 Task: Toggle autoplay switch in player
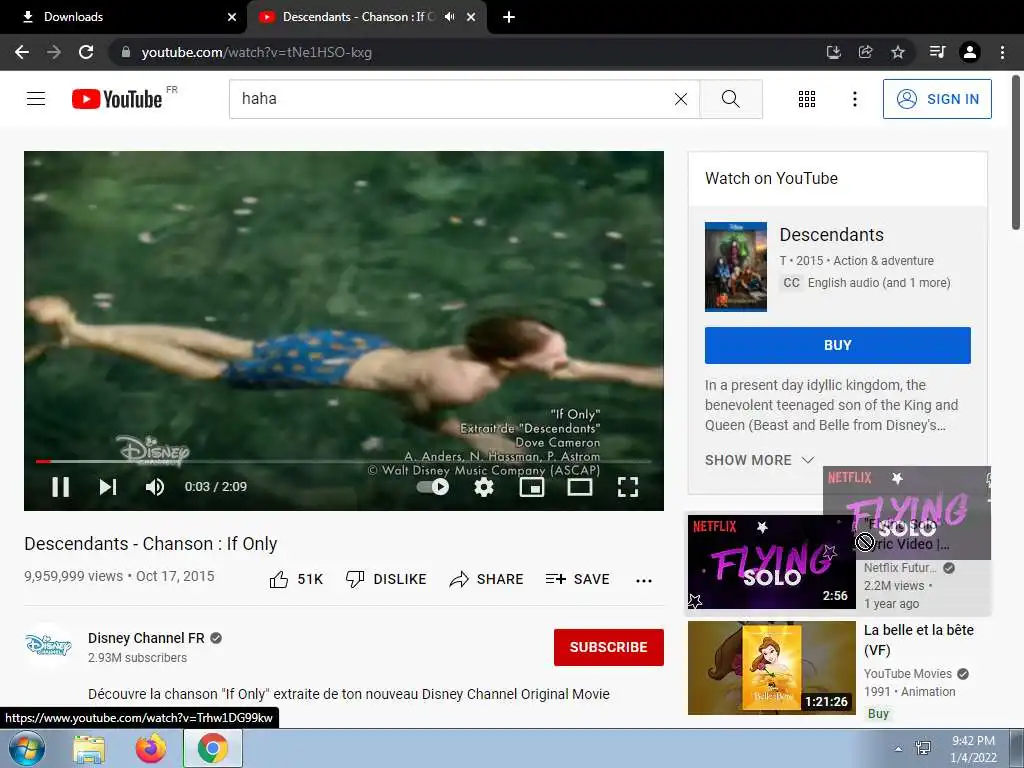pyautogui.click(x=434, y=487)
